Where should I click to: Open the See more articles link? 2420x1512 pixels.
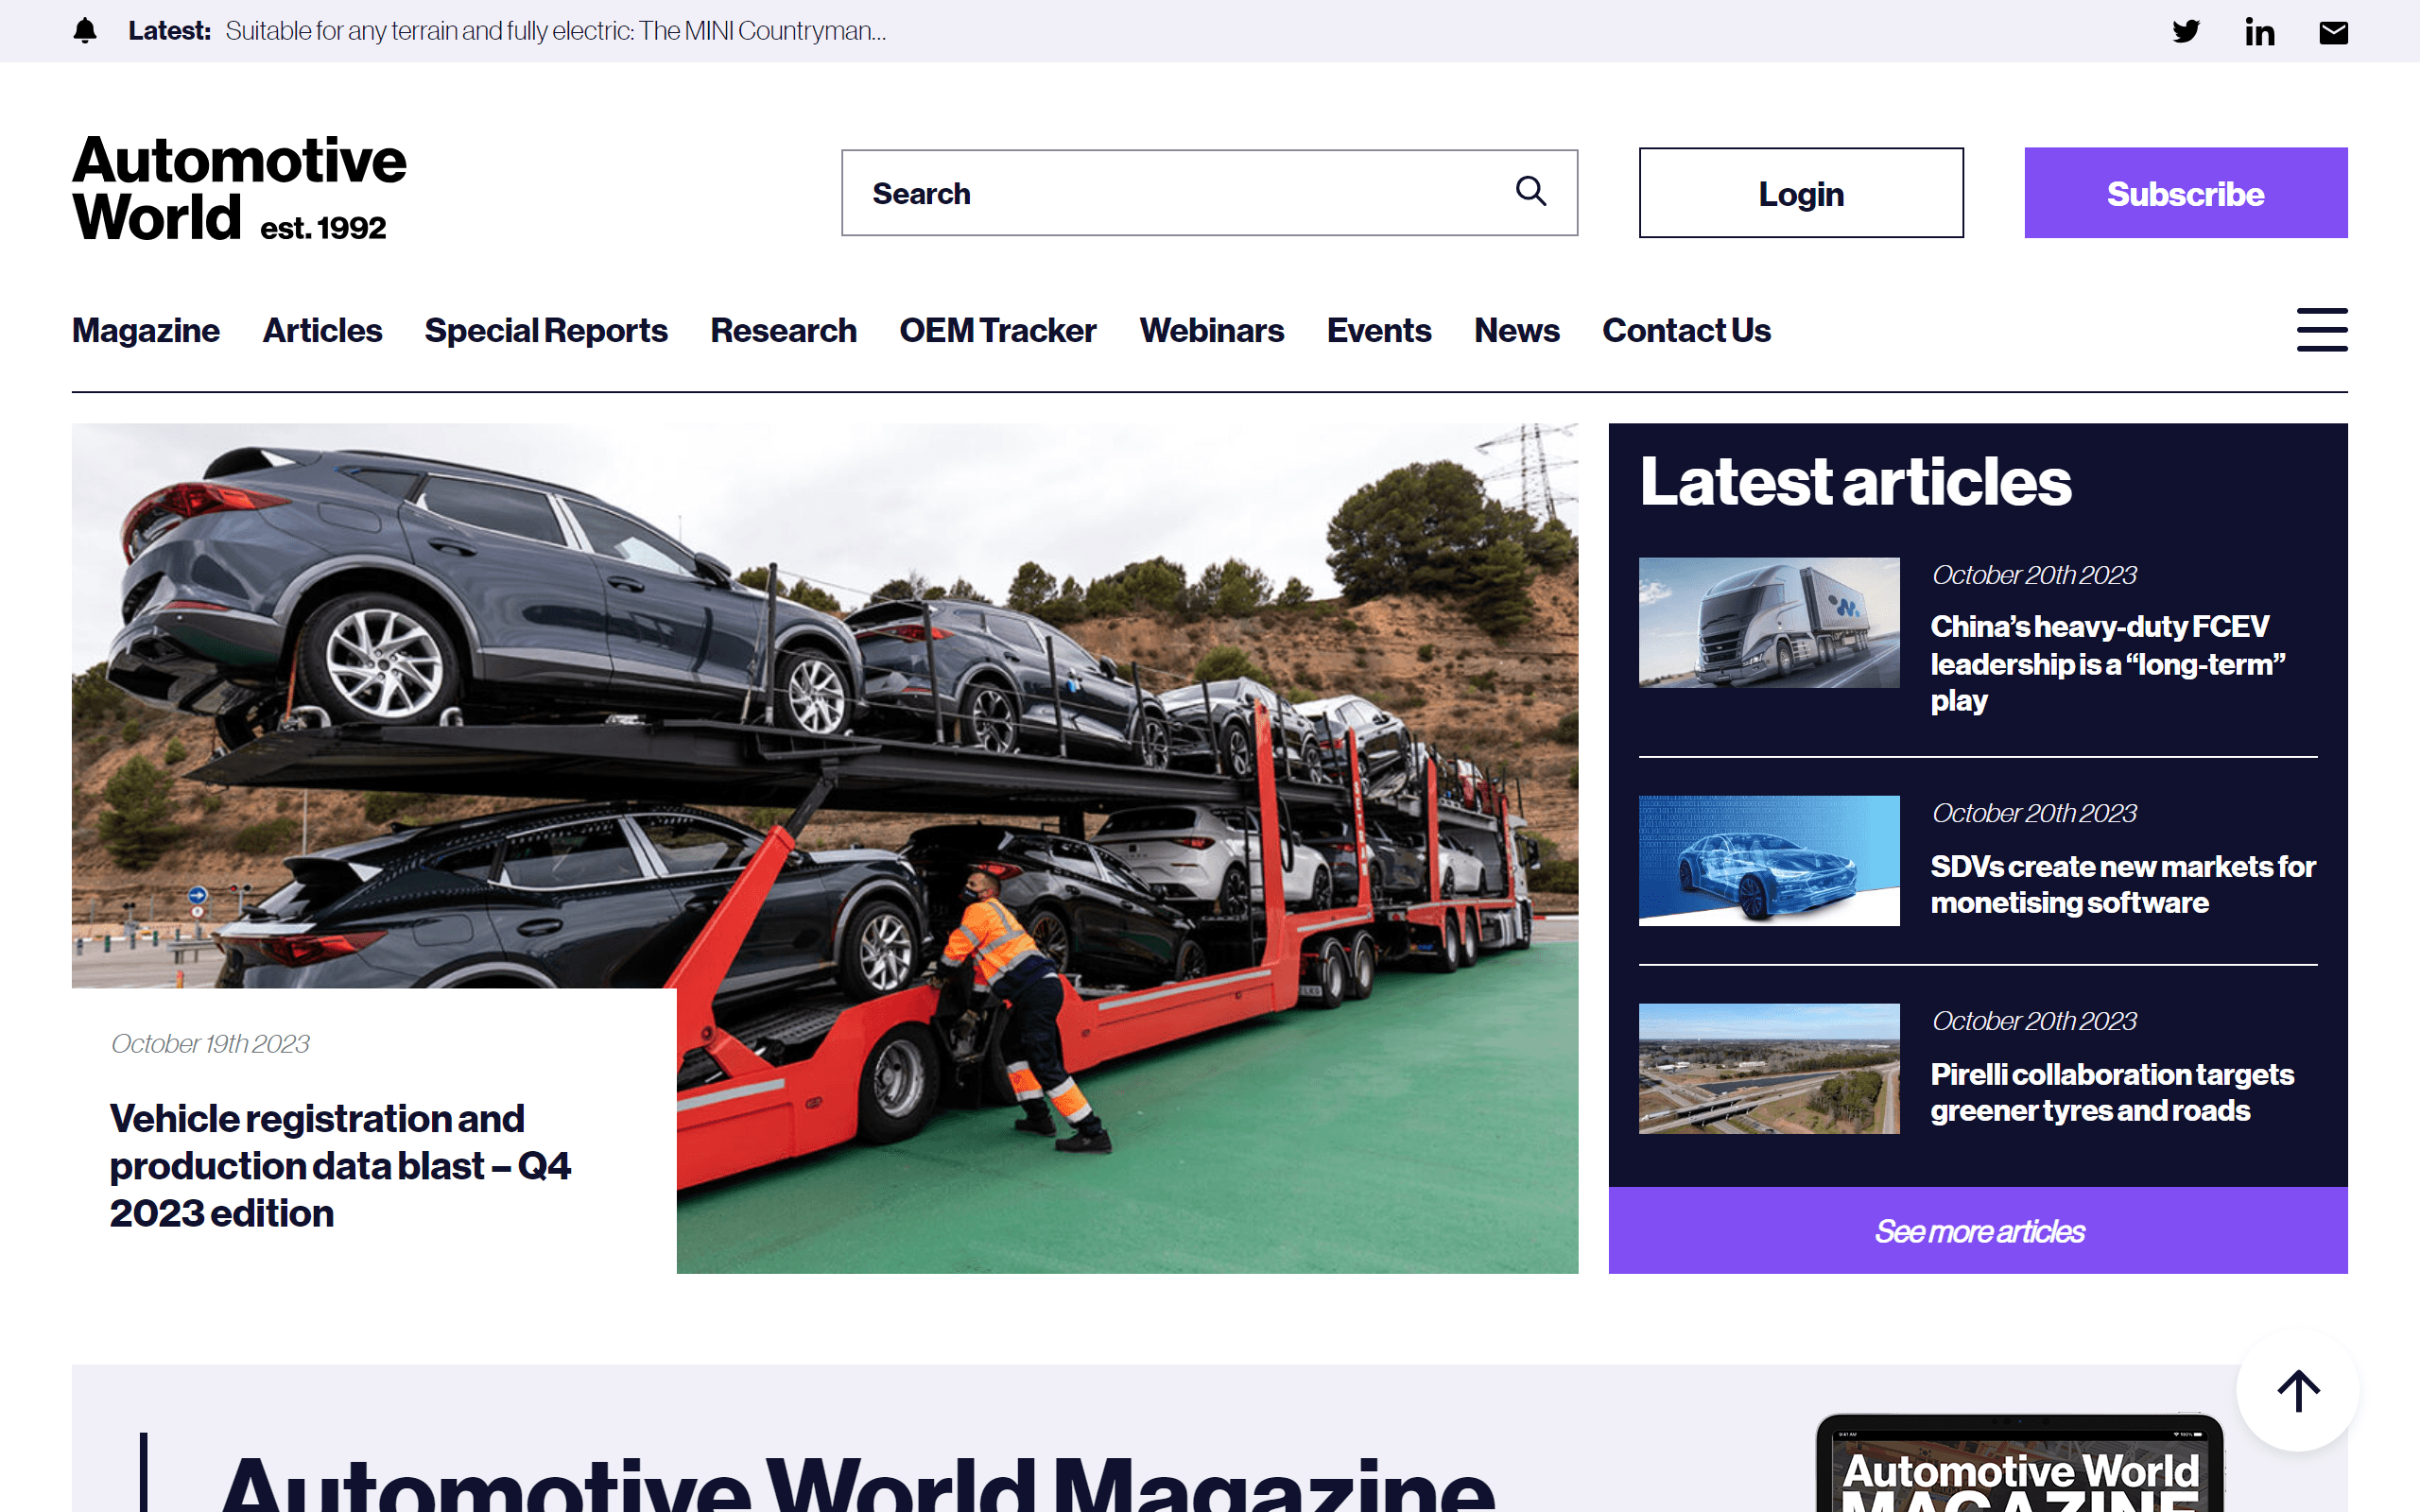(x=1979, y=1231)
